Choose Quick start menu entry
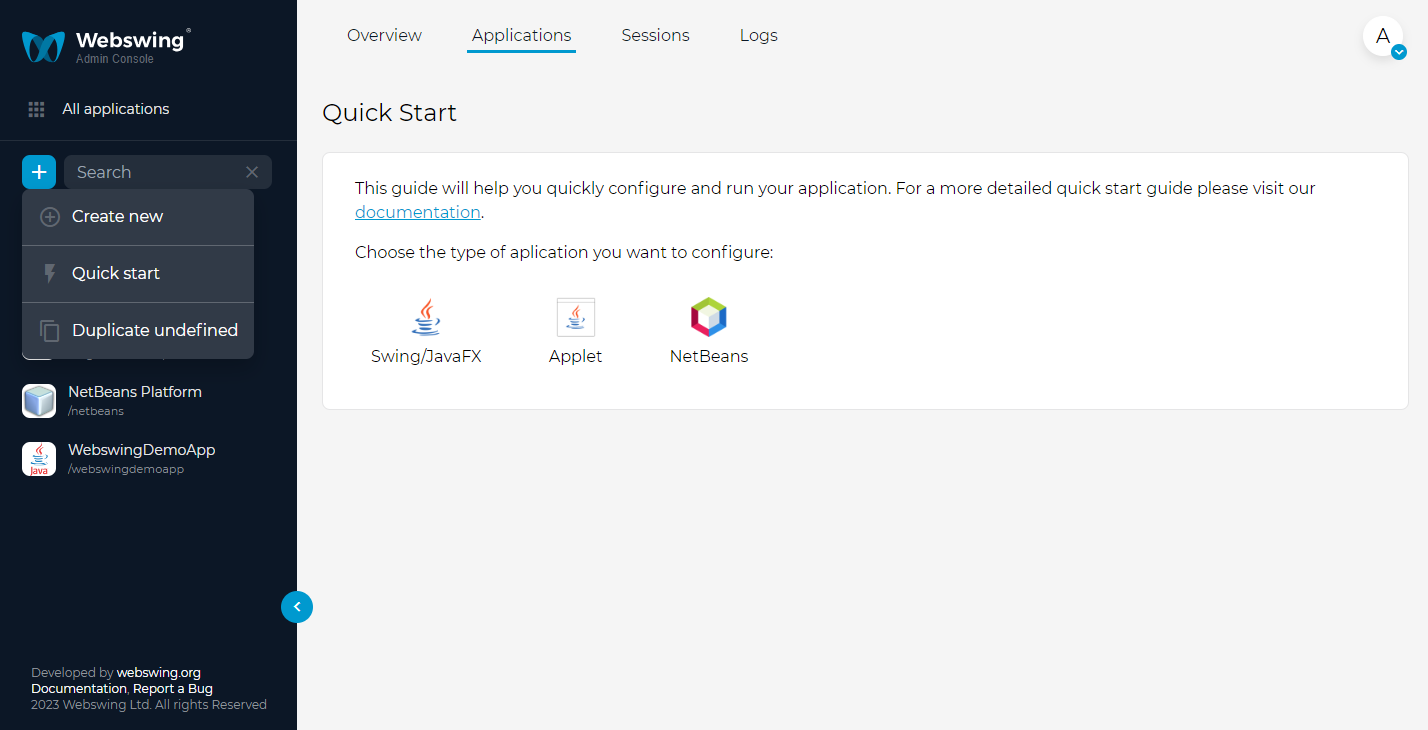This screenshot has width=1428, height=730. point(138,274)
